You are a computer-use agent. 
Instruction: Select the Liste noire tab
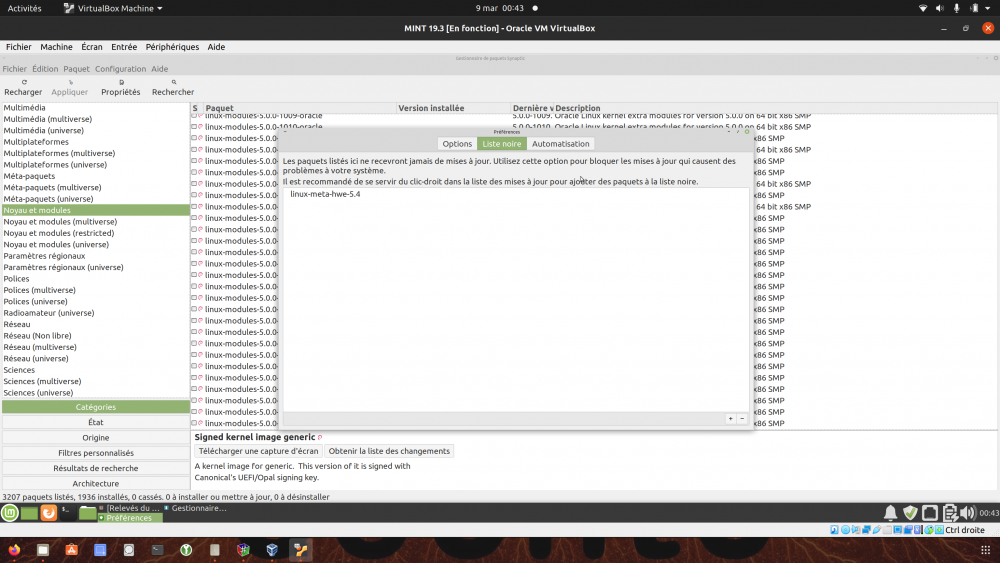pyautogui.click(x=502, y=143)
